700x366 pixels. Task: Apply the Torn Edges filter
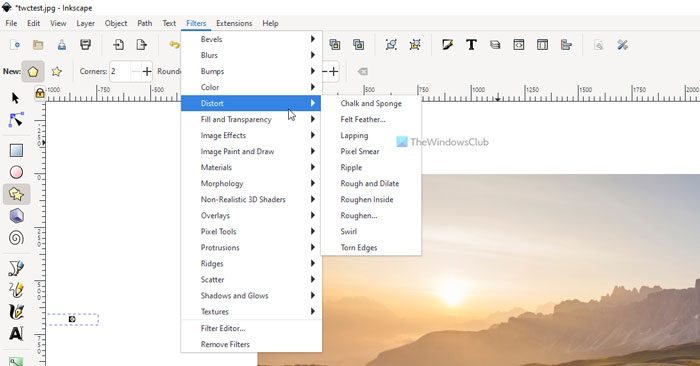371,248
